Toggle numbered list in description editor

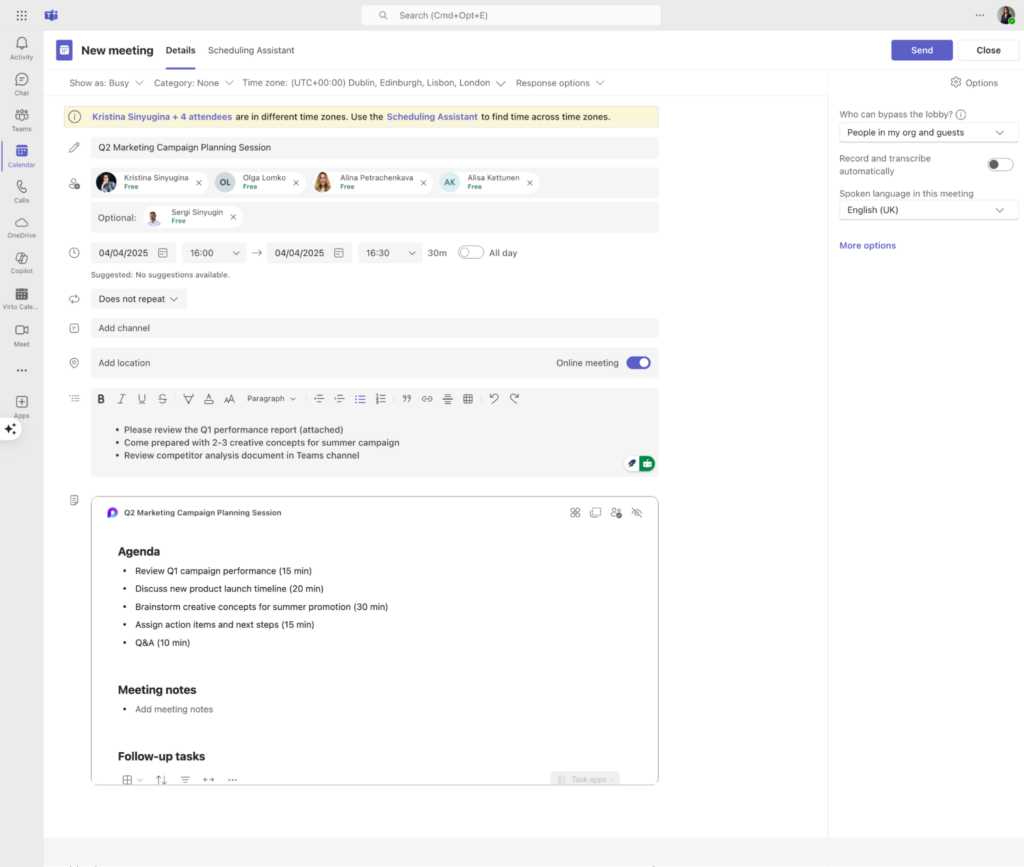click(381, 399)
